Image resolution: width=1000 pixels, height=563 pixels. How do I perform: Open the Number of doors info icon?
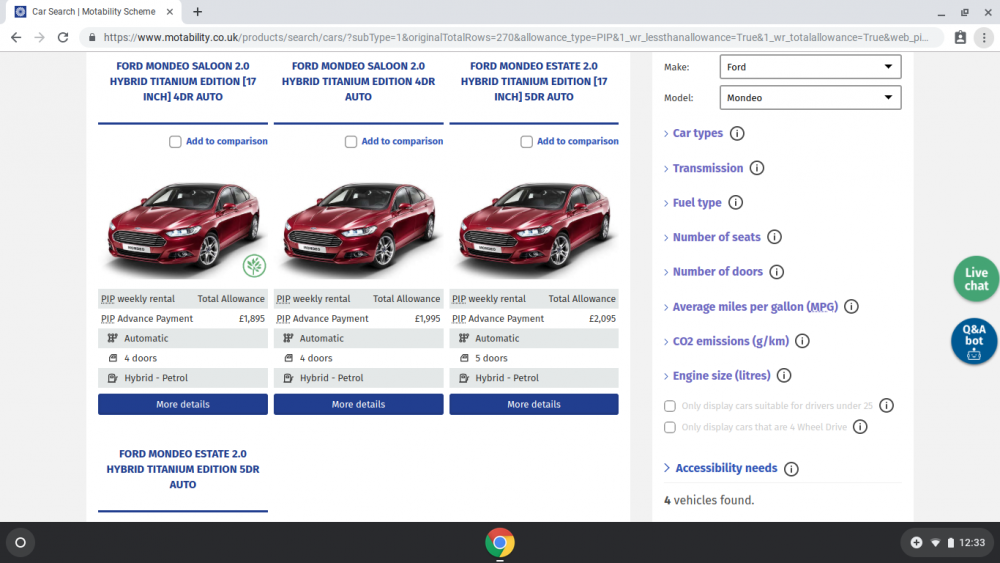pyautogui.click(x=776, y=272)
